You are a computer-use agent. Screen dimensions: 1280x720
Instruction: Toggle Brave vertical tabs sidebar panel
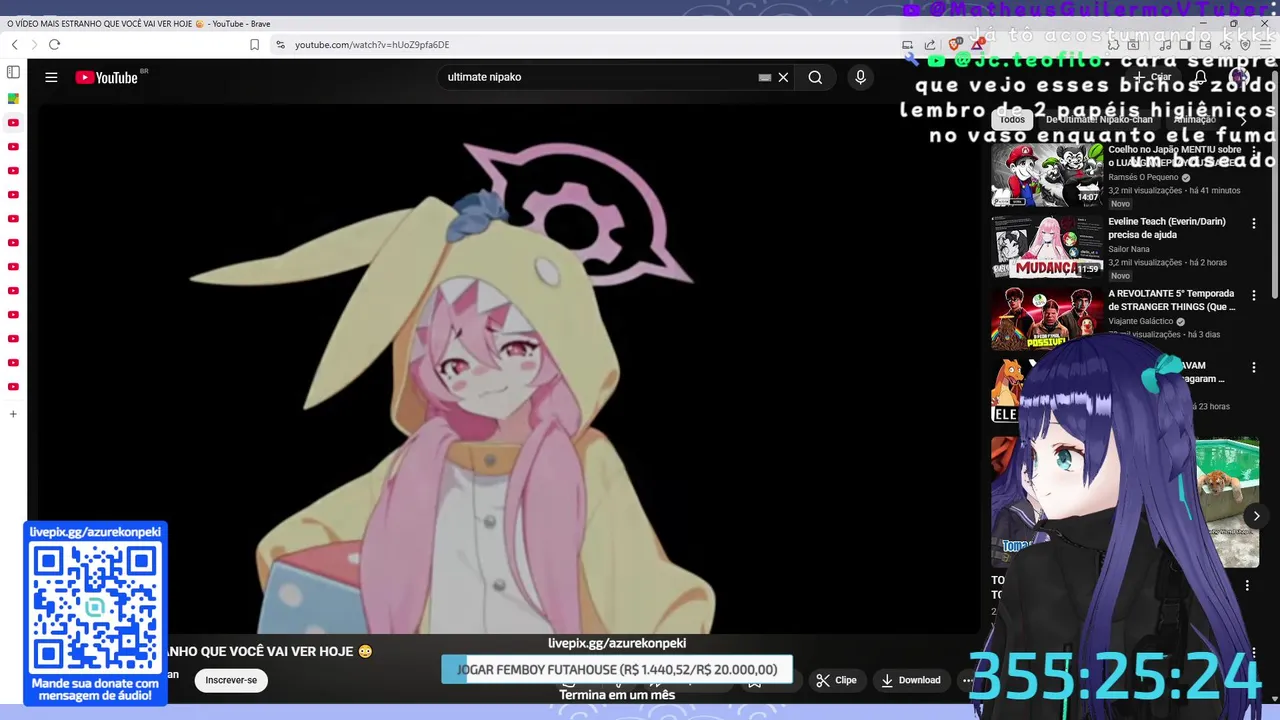point(13,72)
